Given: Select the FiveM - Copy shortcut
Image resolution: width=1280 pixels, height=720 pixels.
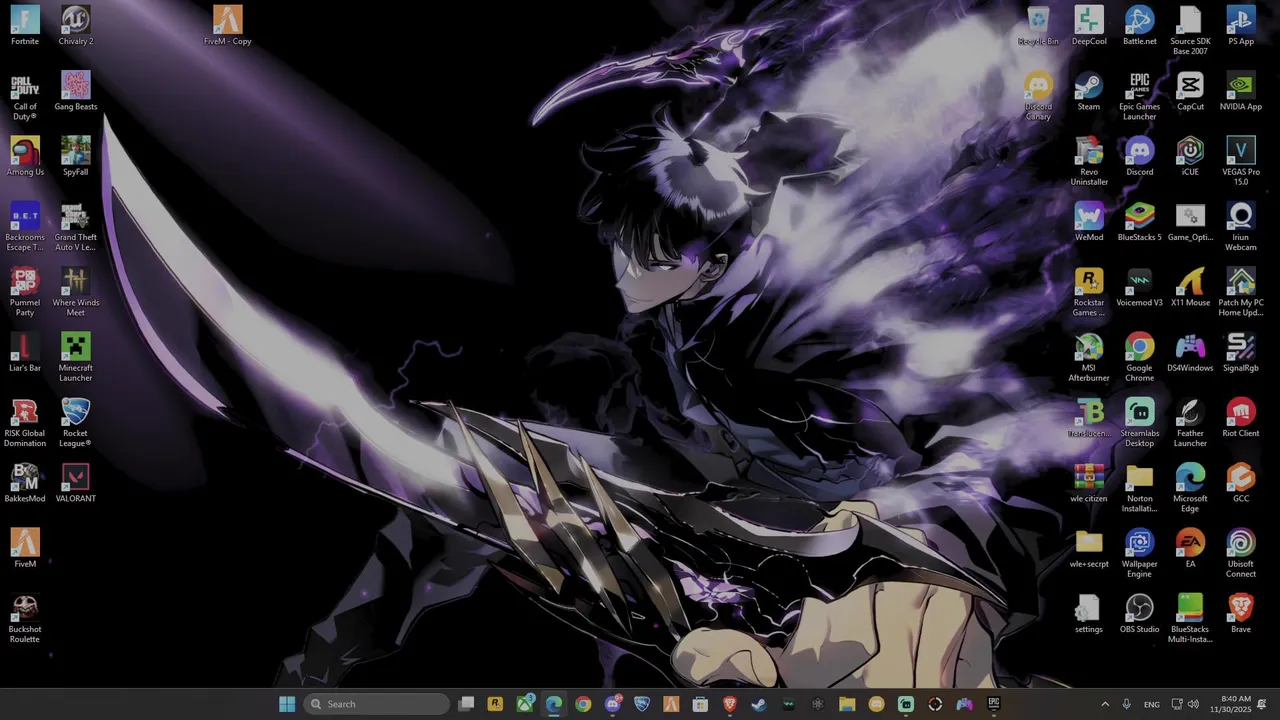Looking at the screenshot, I should click(x=227, y=26).
